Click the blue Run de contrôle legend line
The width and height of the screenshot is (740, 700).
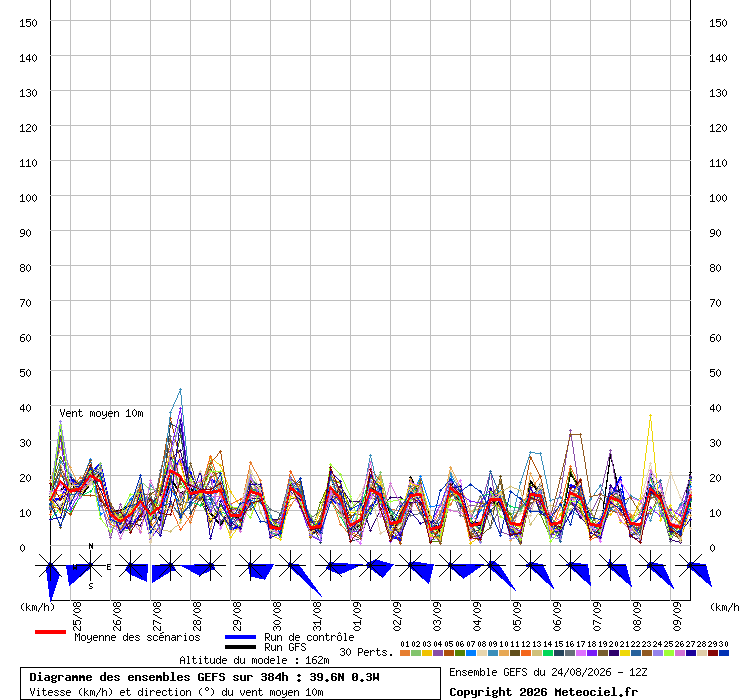pos(240,637)
